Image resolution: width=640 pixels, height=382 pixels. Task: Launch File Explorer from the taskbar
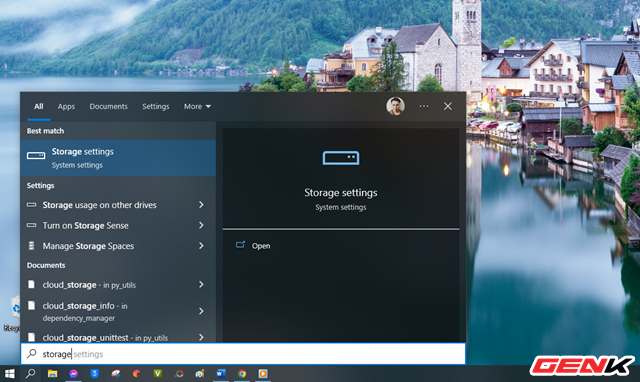point(52,373)
